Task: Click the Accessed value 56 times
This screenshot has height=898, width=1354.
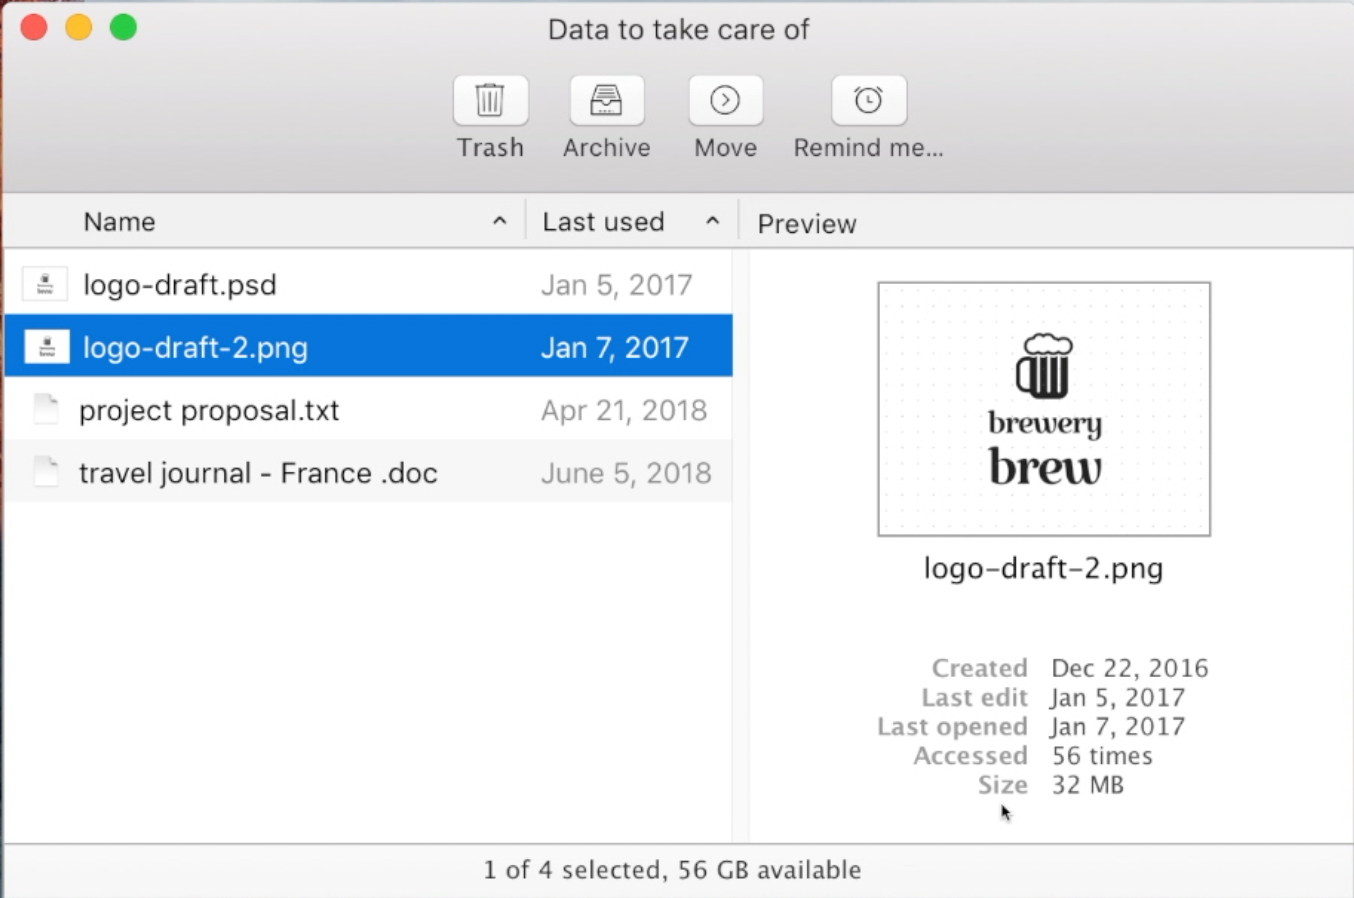Action: coord(1102,755)
